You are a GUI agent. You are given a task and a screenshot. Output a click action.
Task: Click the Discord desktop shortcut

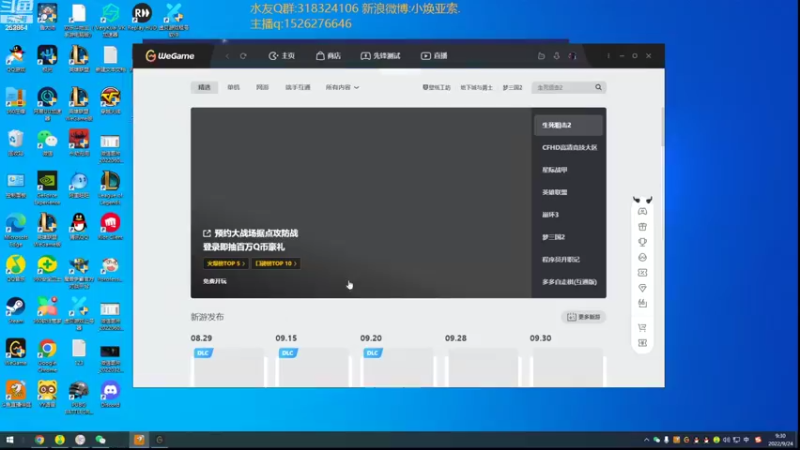click(110, 394)
